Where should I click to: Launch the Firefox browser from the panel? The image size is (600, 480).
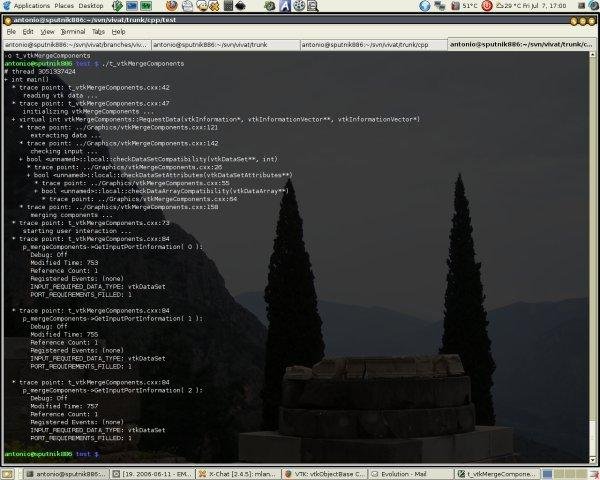pos(172,6)
